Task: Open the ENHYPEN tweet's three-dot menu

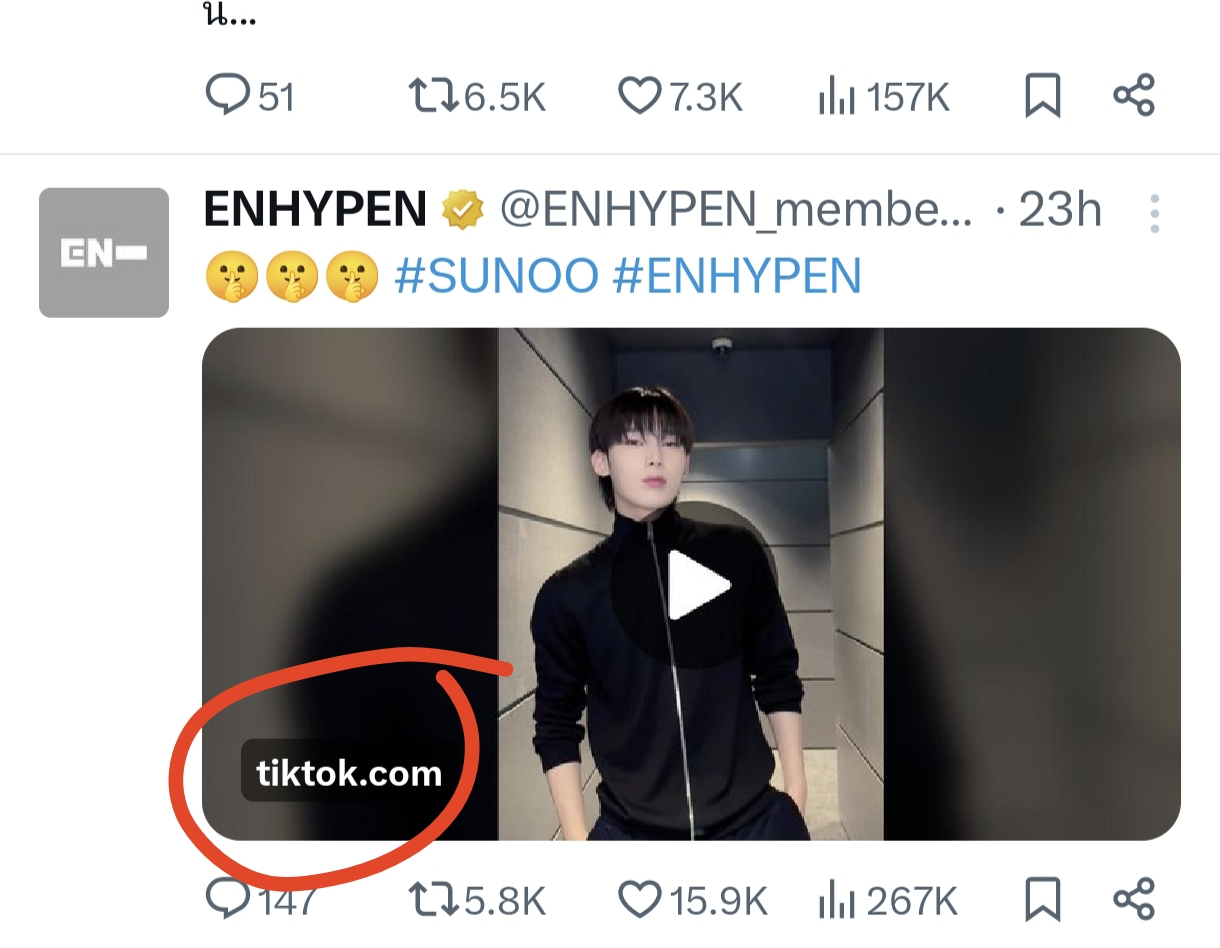Action: 1154,213
